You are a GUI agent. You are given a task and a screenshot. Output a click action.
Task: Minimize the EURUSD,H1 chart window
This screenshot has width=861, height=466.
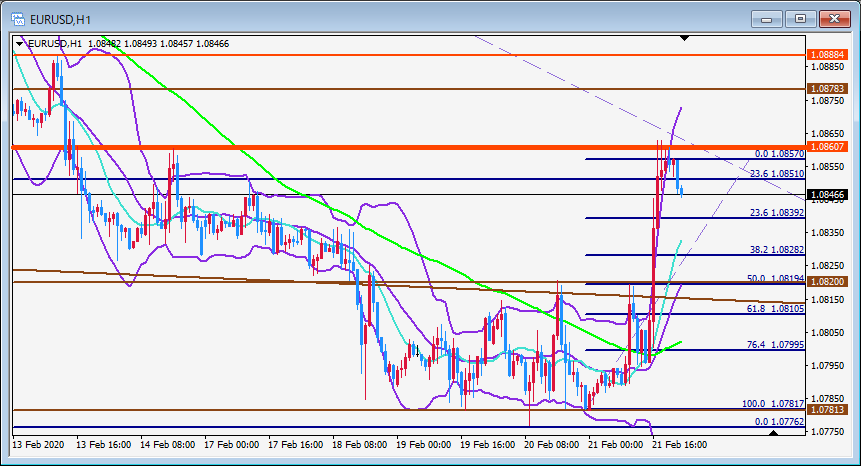767,19
